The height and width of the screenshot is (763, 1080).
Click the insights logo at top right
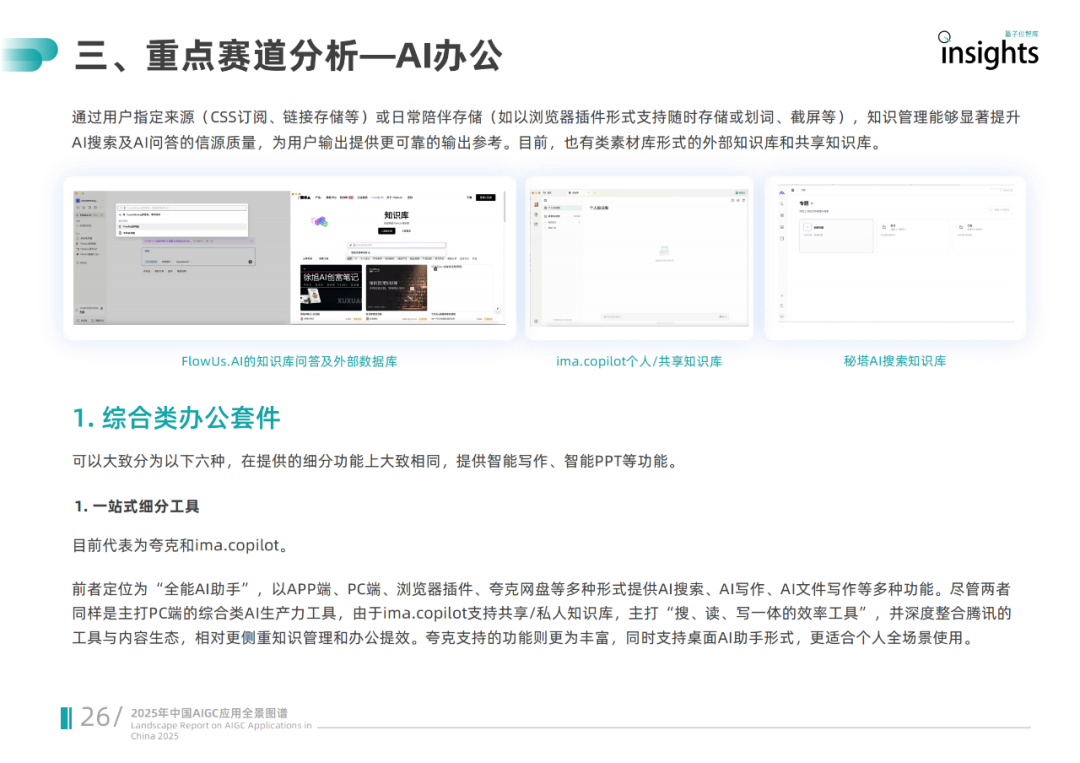(x=988, y=50)
